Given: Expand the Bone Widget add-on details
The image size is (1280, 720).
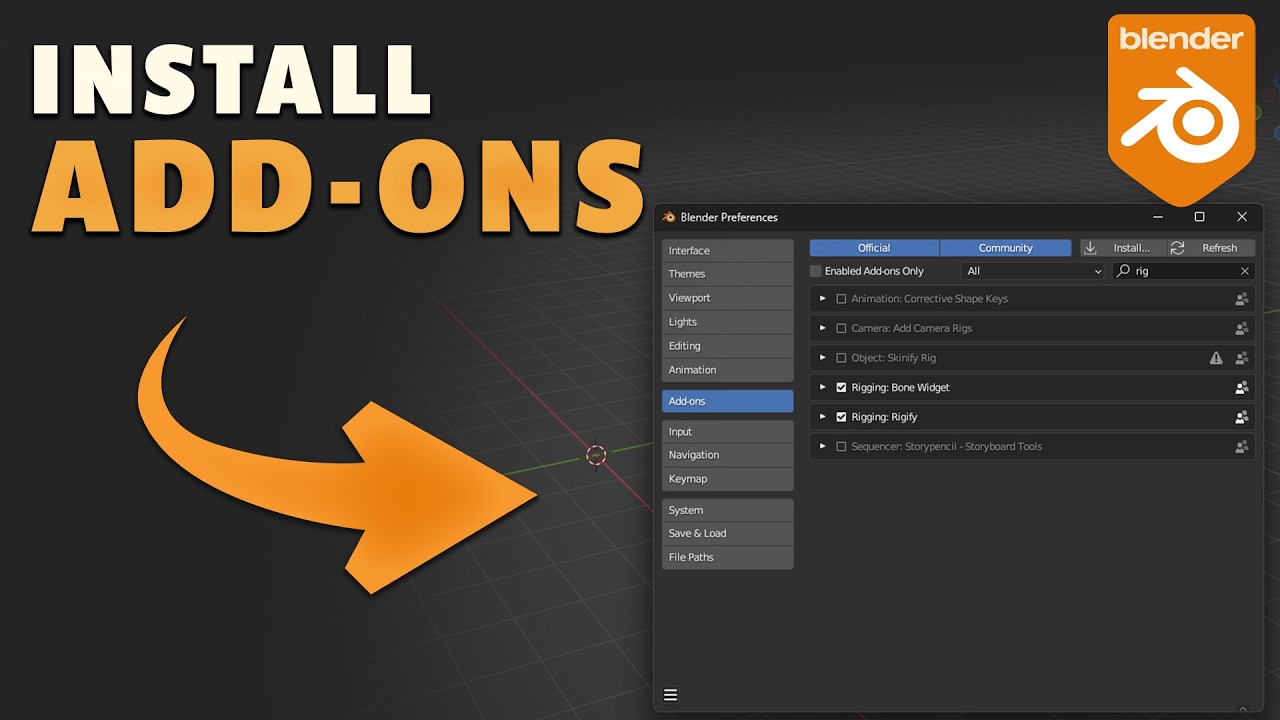Looking at the screenshot, I should (823, 387).
